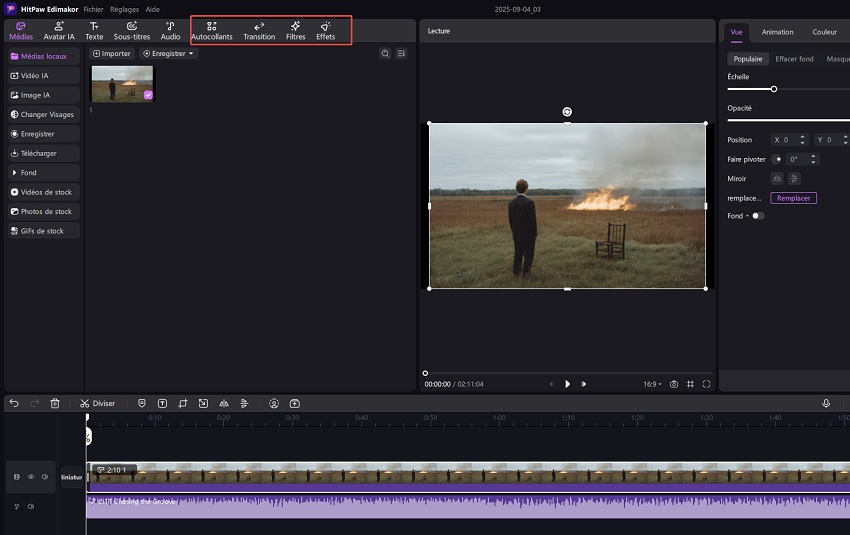The width and height of the screenshot is (850, 535).
Task: Open the Aide menu
Action: click(152, 9)
